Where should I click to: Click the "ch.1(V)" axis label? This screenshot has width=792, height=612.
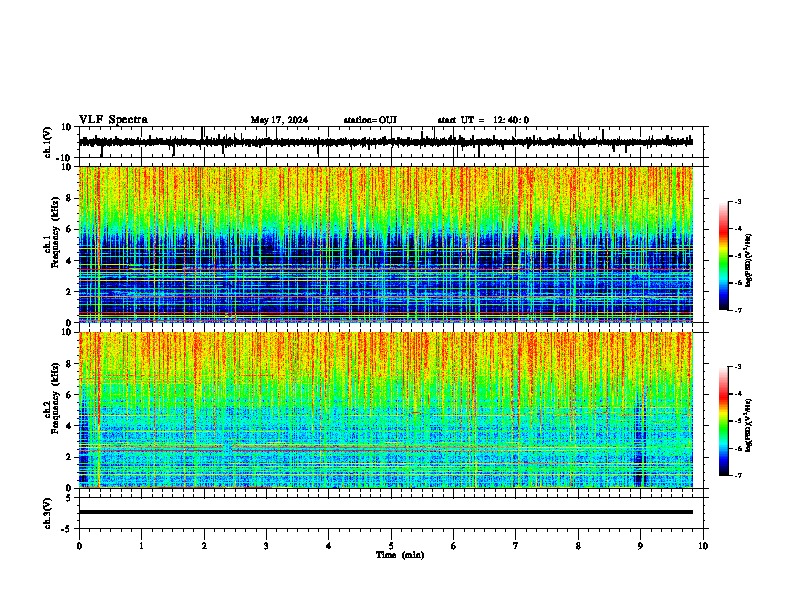click(48, 142)
